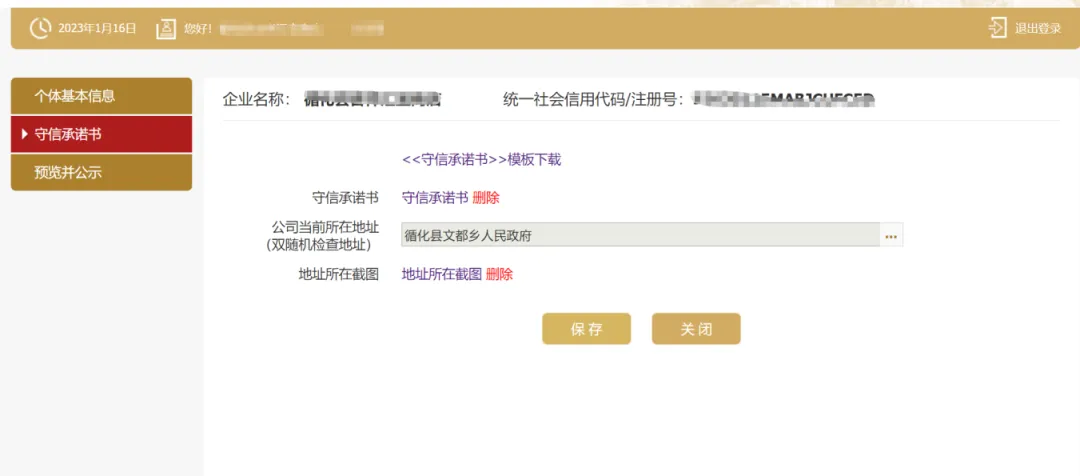This screenshot has width=1080, height=476.
Task: Click the user profile icon near 您好
Action: [166, 28]
